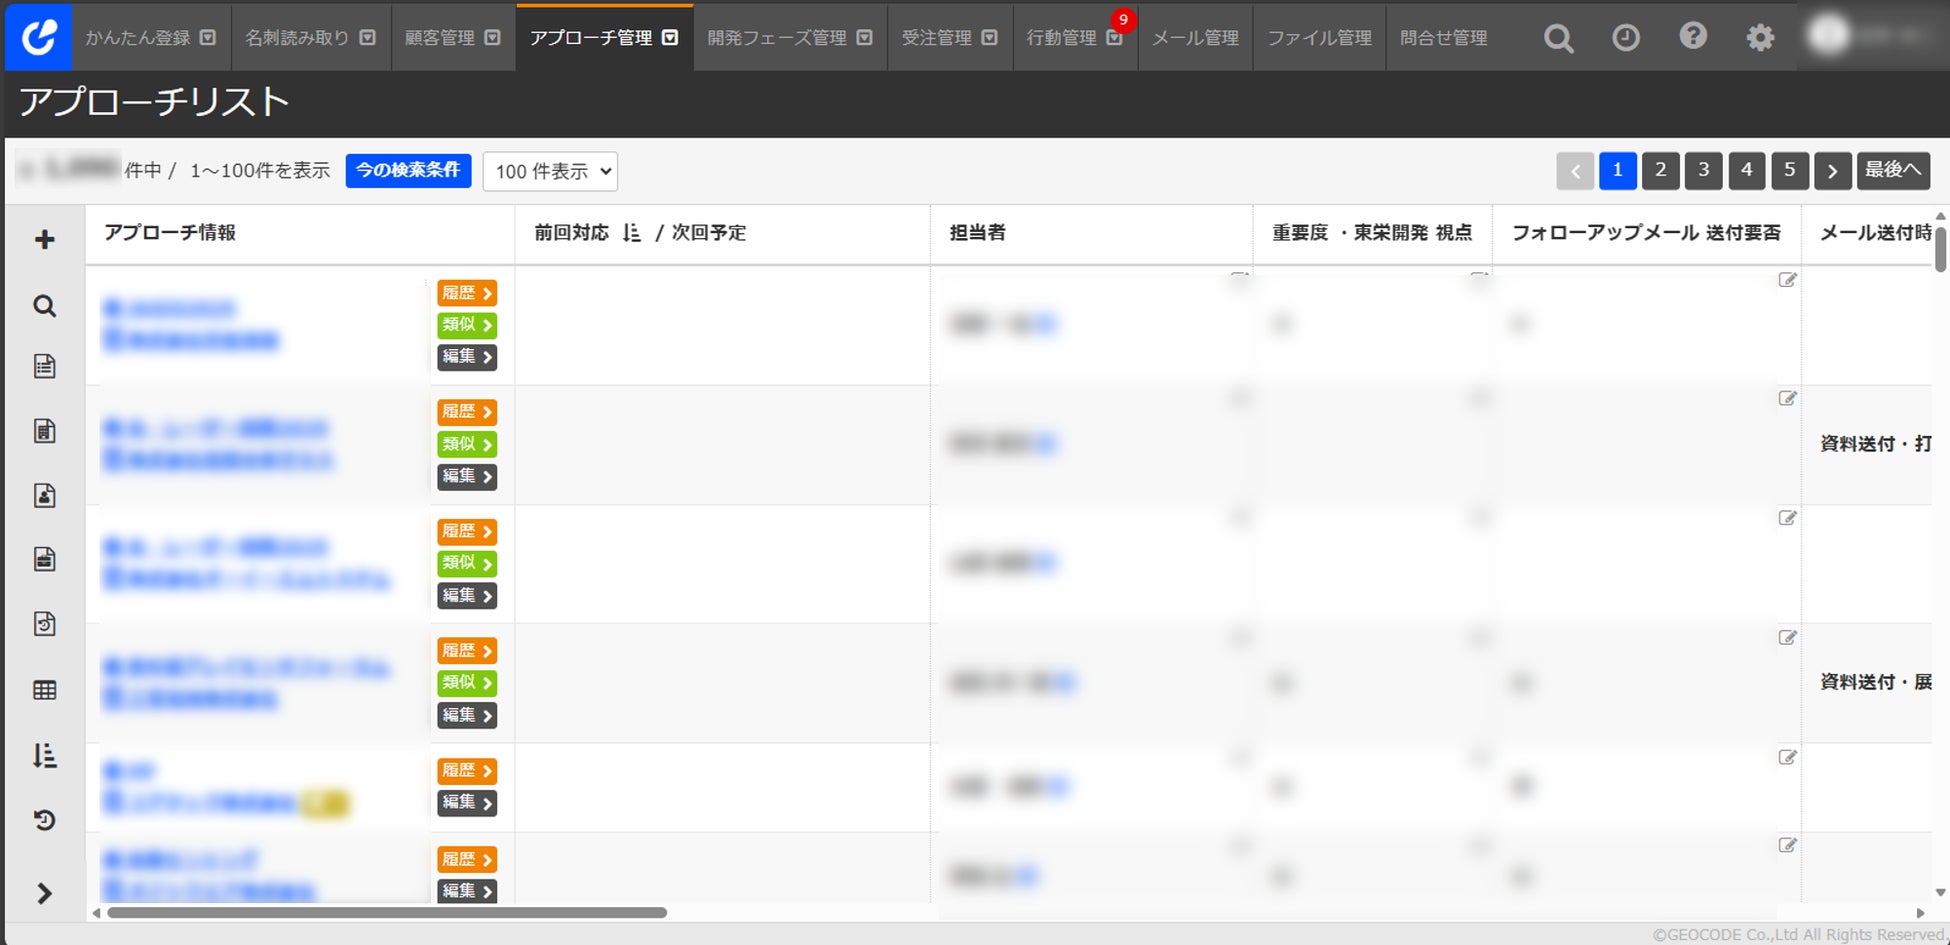Click the フォローアップメール 送付要否 column header

[1646, 233]
